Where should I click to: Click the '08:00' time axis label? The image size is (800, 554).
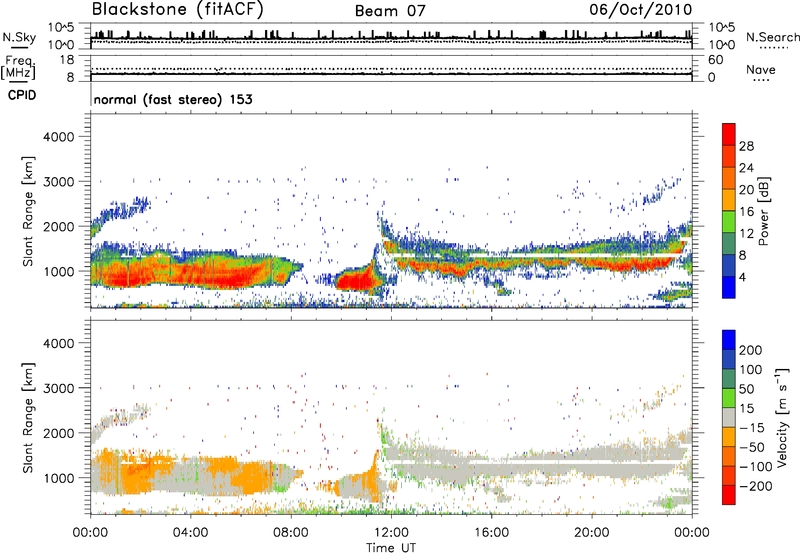click(291, 533)
